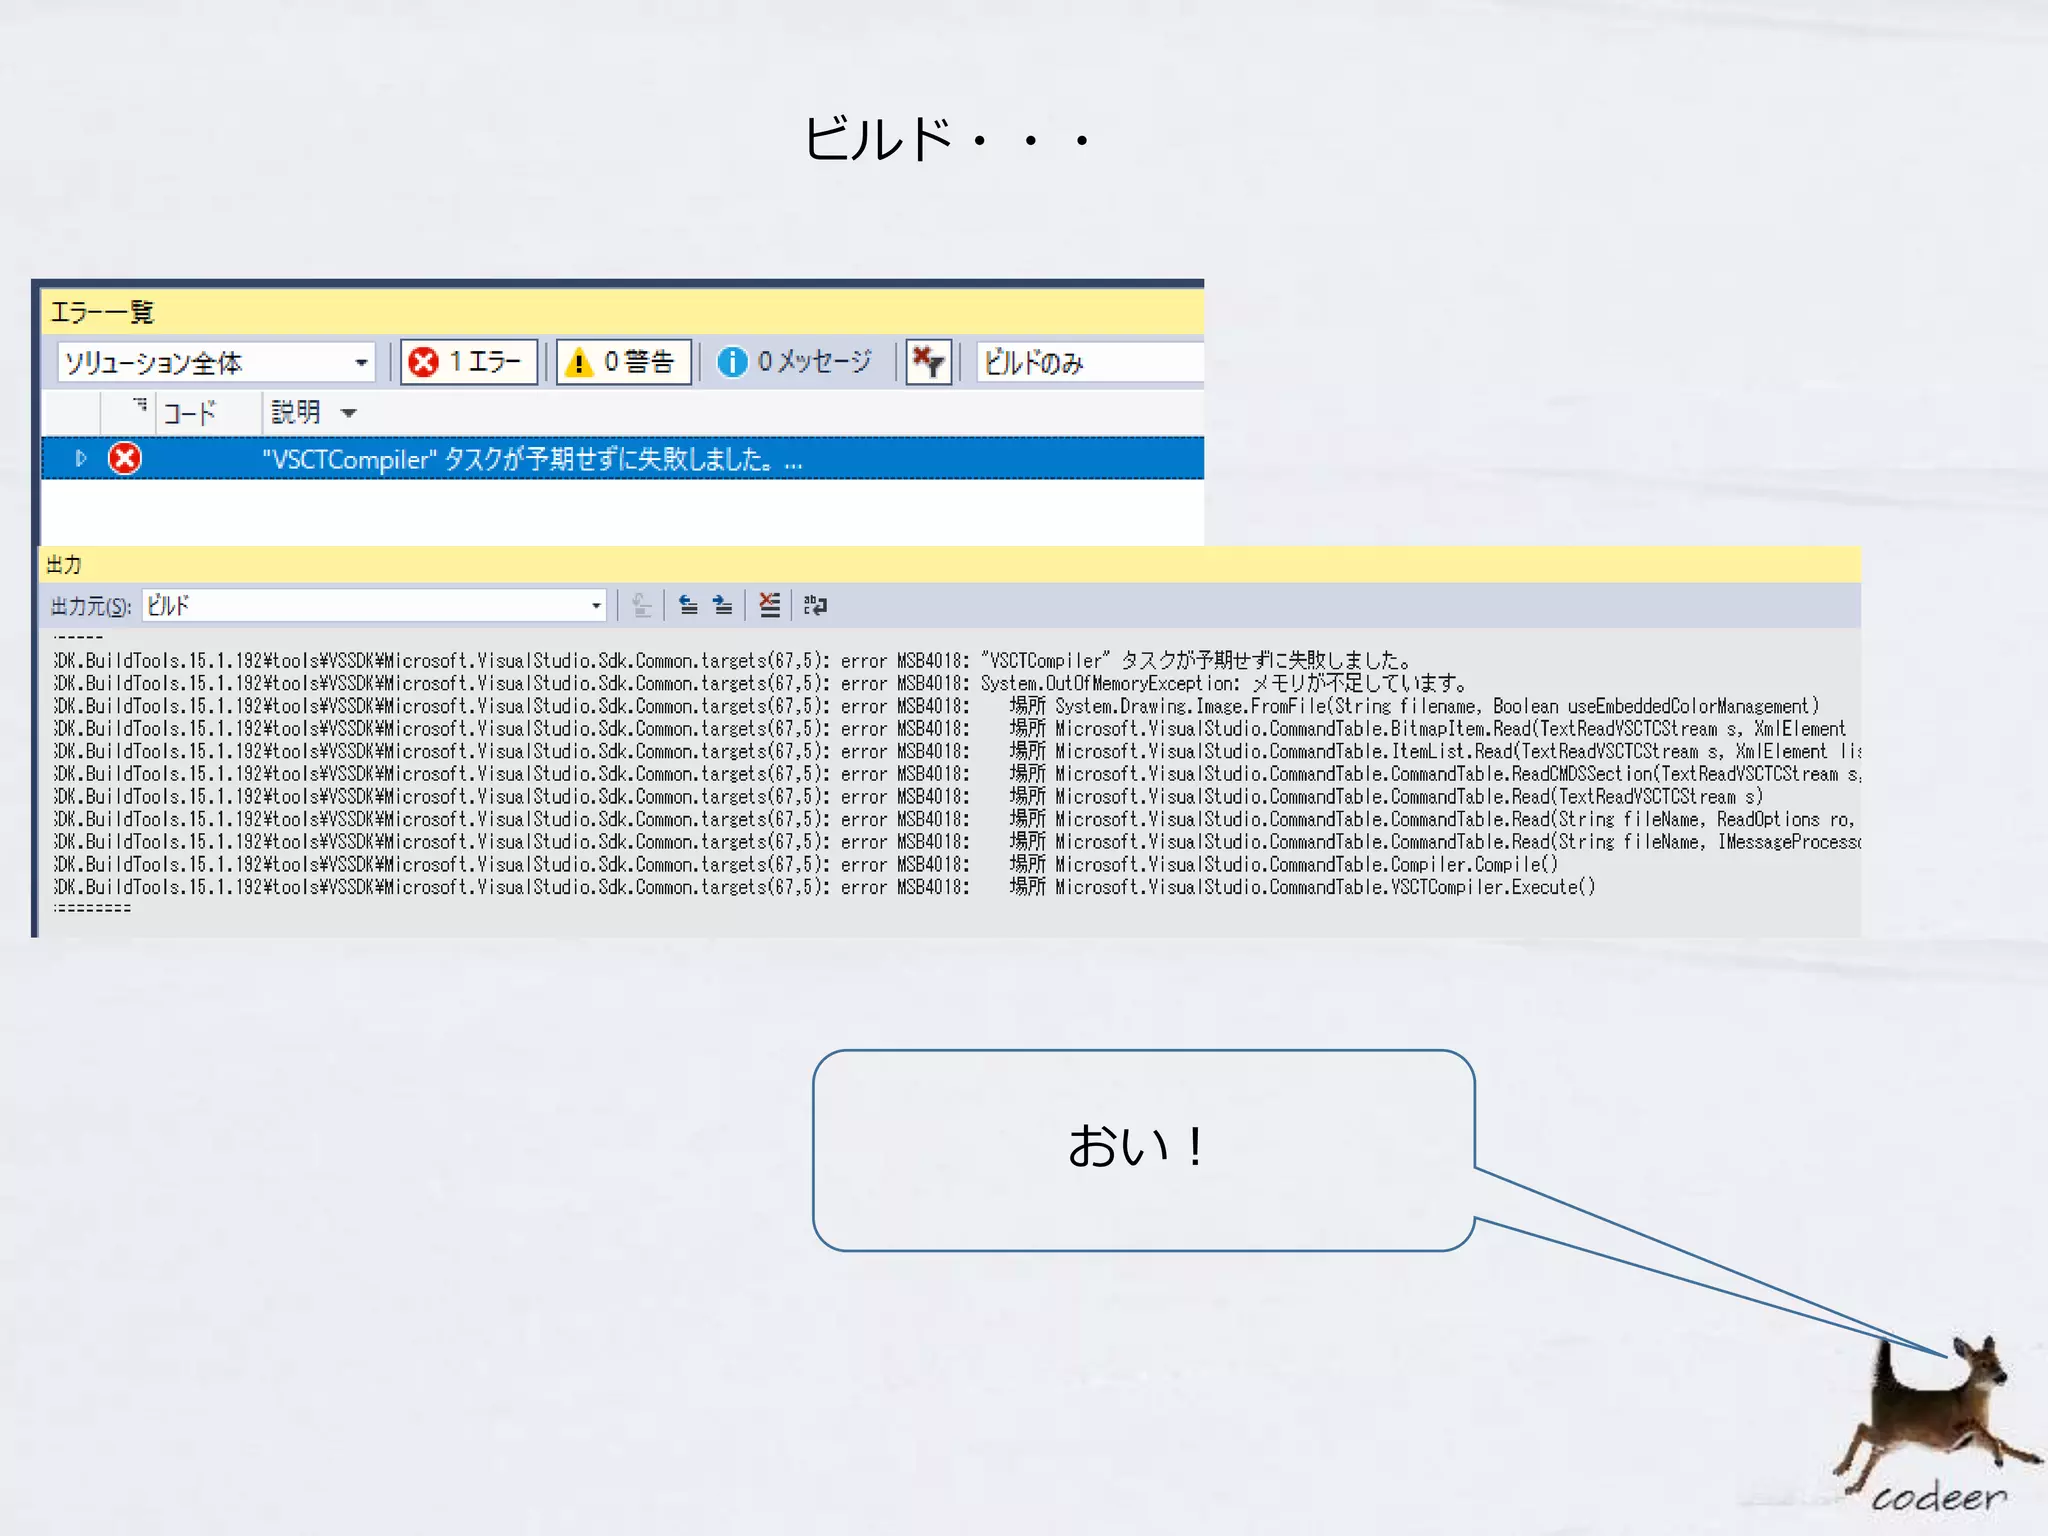Expand the VSCTCompiler error row details

point(81,458)
